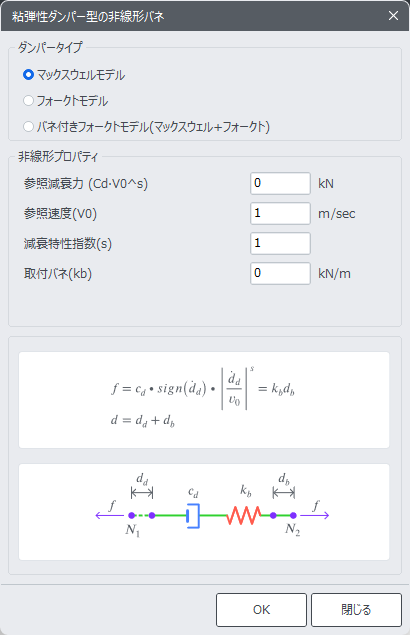Close the dialog with the X button
410x635 pixels.
(x=393, y=15)
